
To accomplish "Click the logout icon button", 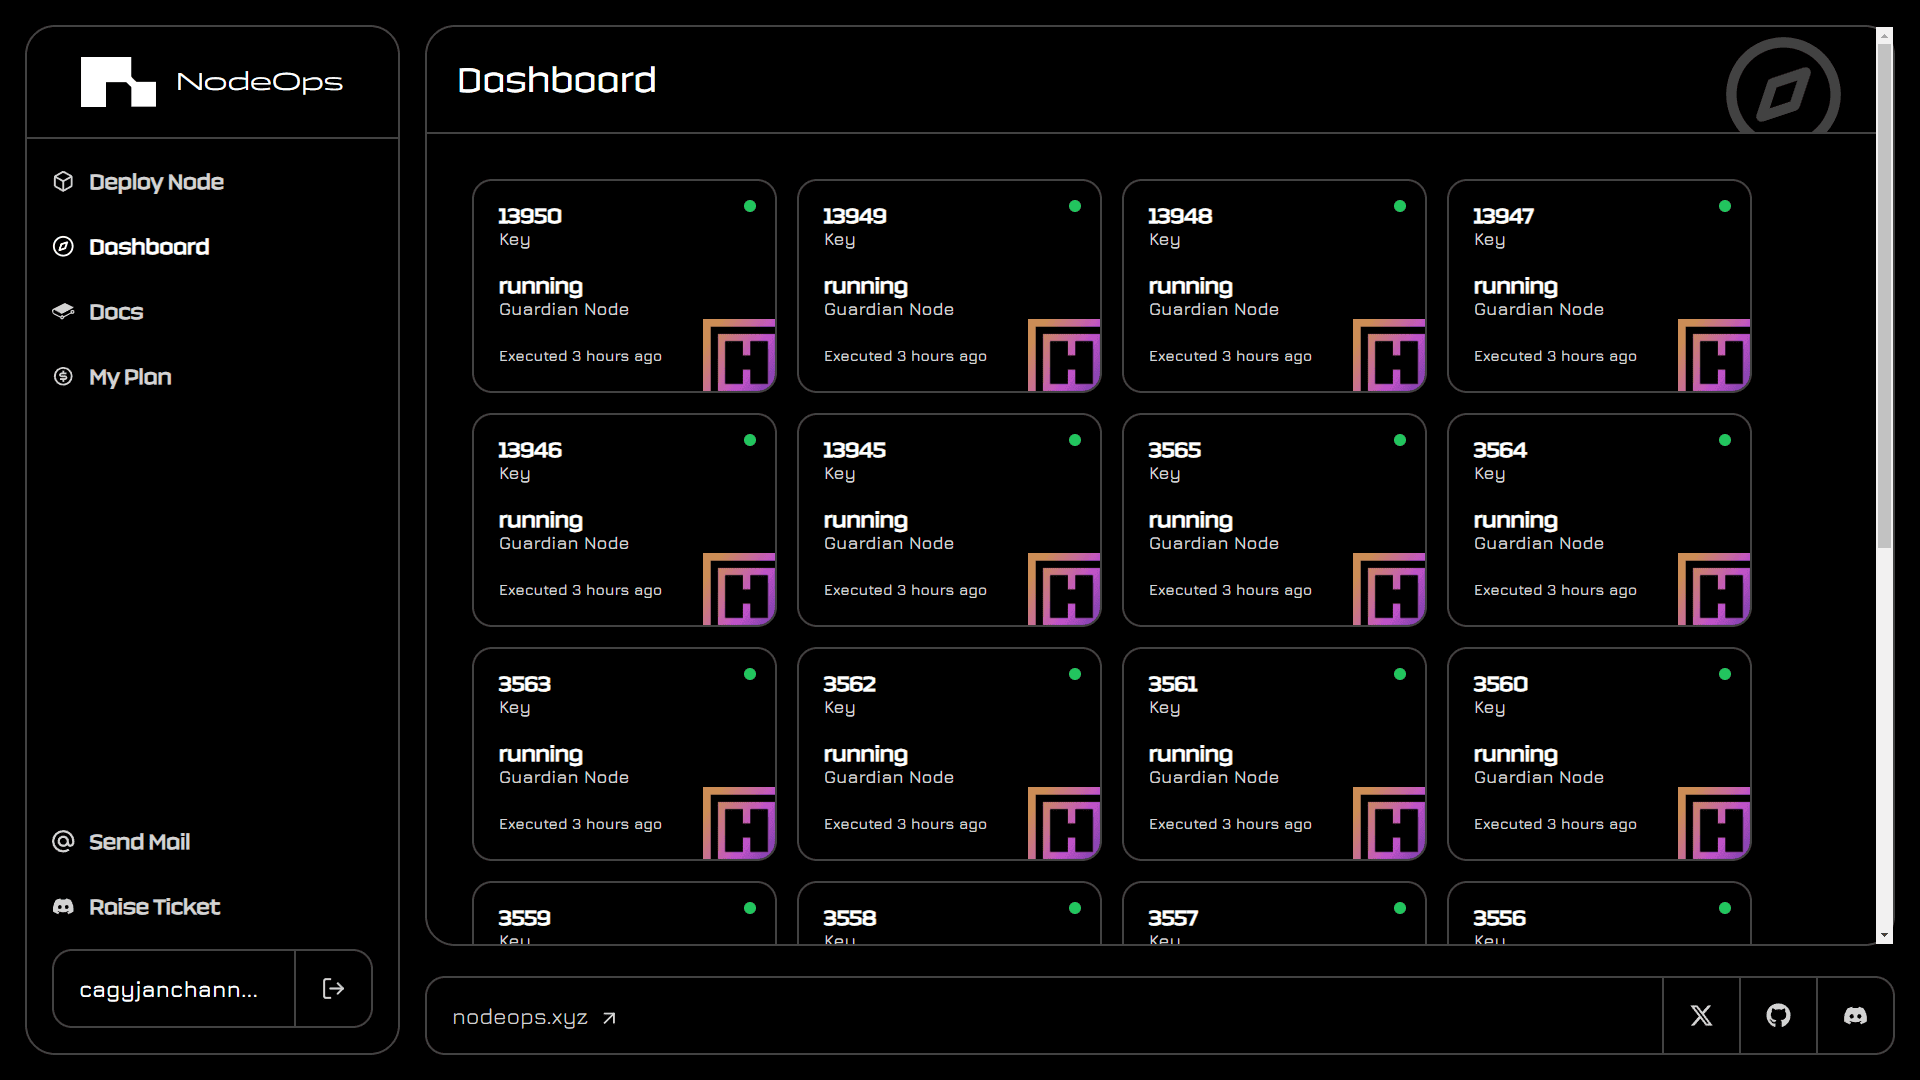I will click(x=333, y=989).
